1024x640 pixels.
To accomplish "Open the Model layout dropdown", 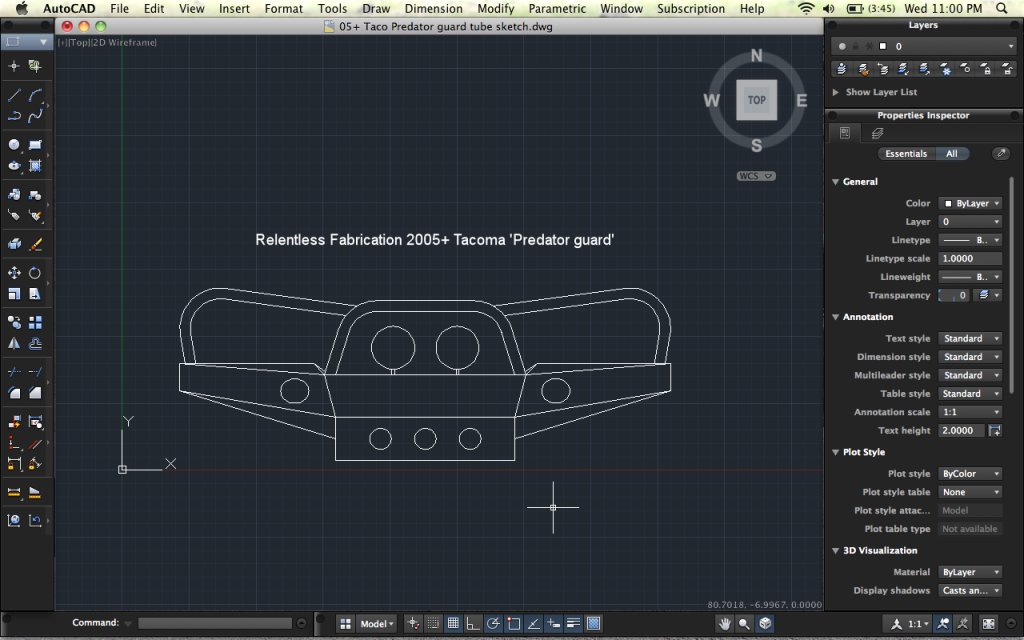I will (x=377, y=624).
